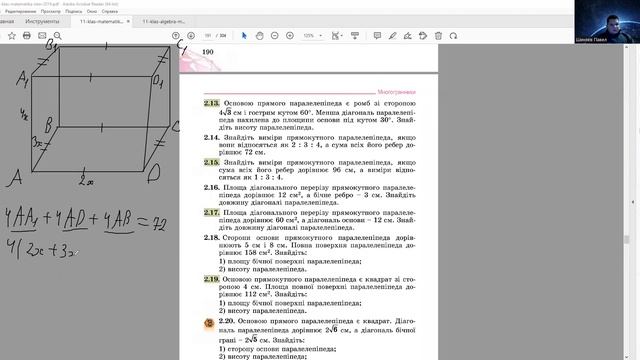Click the Print file icon

click(x=27, y=36)
